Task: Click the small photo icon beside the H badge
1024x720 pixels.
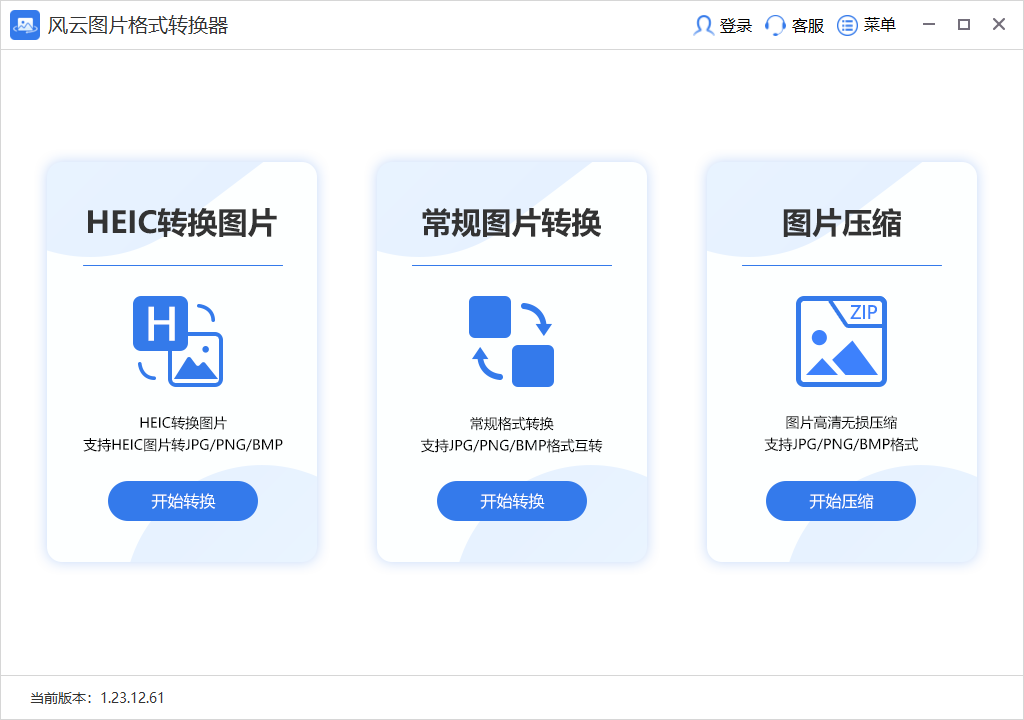Action: (197, 360)
